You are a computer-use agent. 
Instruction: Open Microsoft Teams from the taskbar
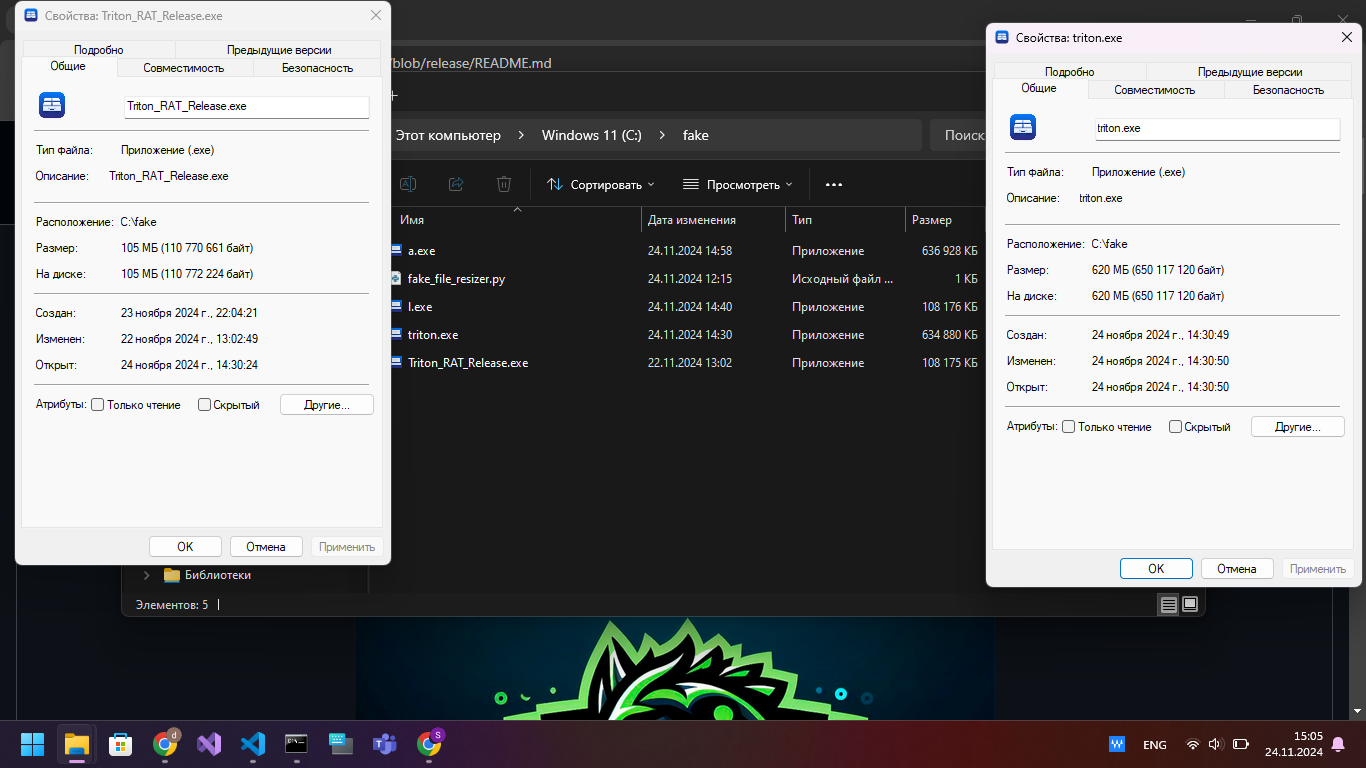(x=384, y=744)
